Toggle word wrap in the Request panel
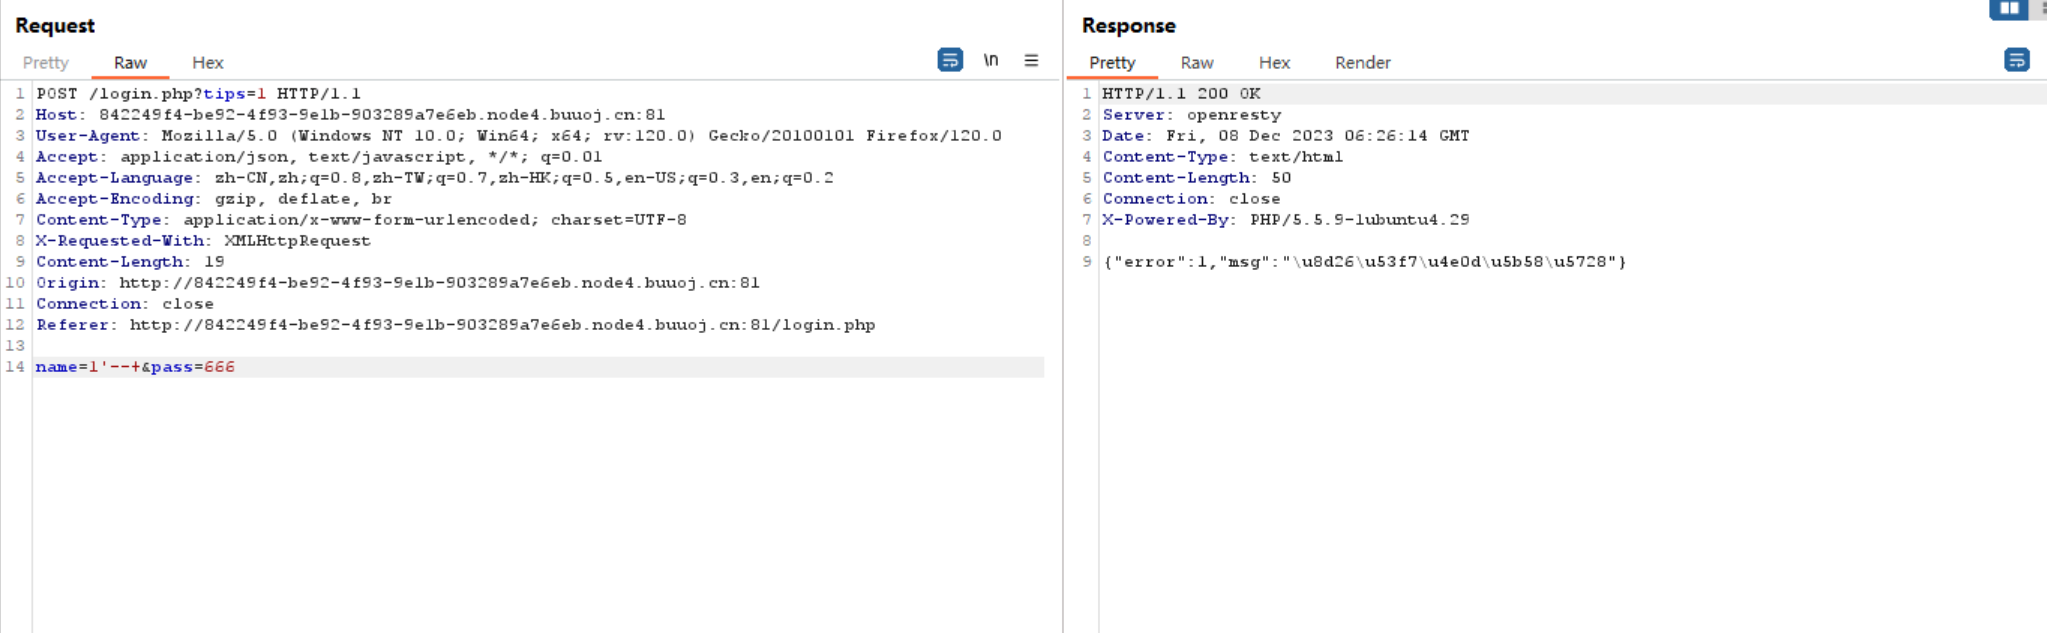The image size is (2047, 633). click(949, 60)
